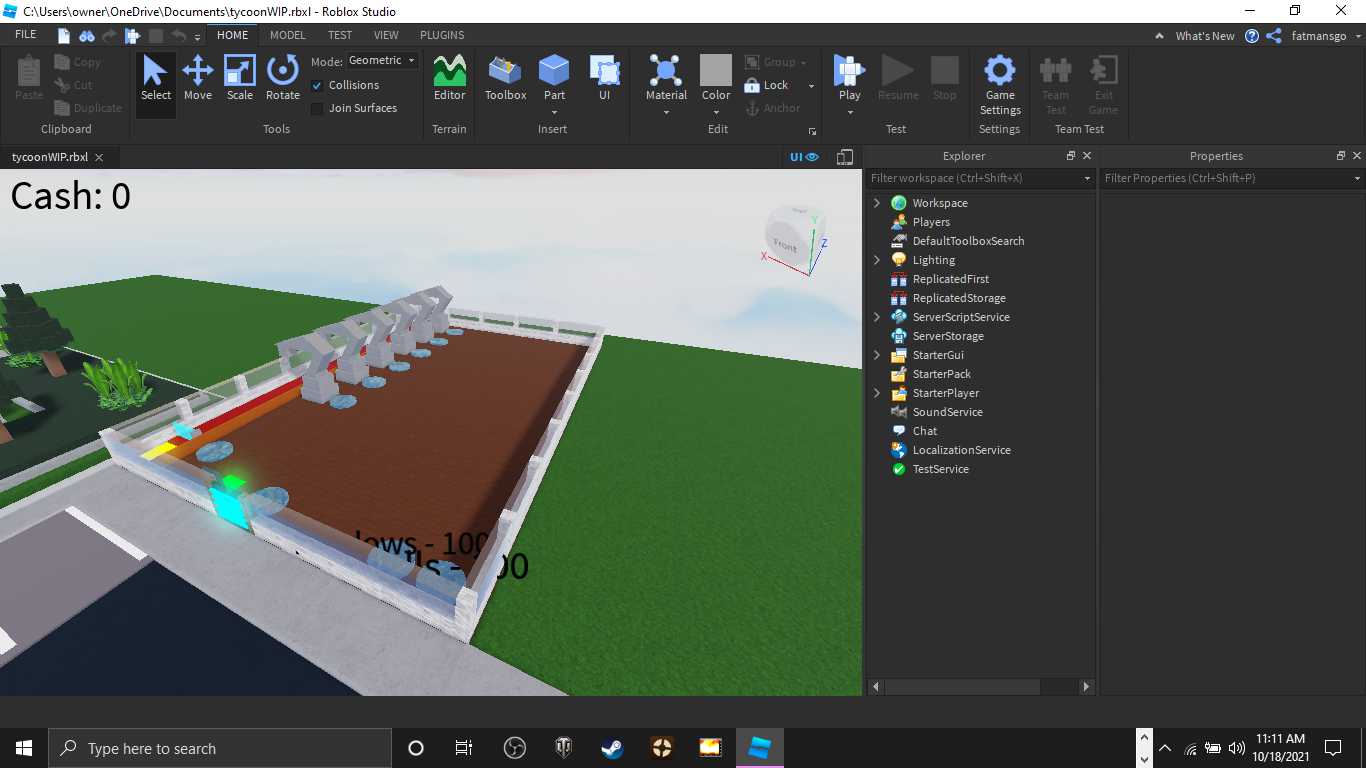Viewport: 1366px width, 768px height.
Task: Switch to the PLUGINS ribbon tab
Action: [442, 35]
